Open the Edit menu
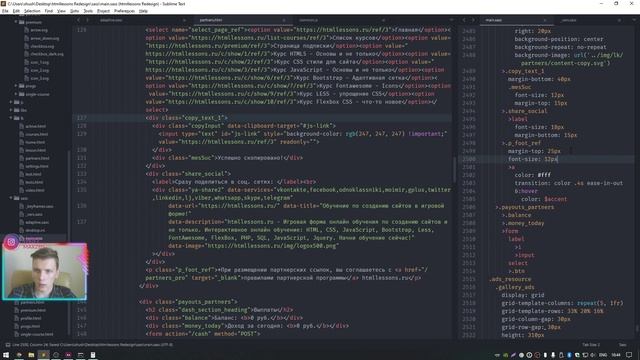Screen dimensions: 640x360 click(x=16, y=11)
